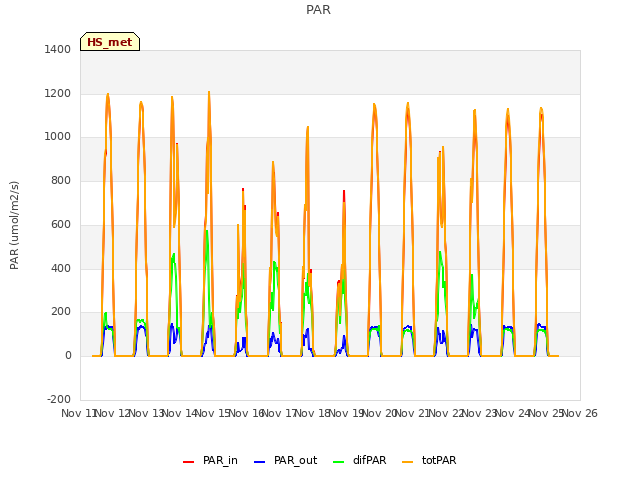Viewport: 640px width, 480px height.
Task: Click the 400 y-axis tick label
Action: (61, 268)
